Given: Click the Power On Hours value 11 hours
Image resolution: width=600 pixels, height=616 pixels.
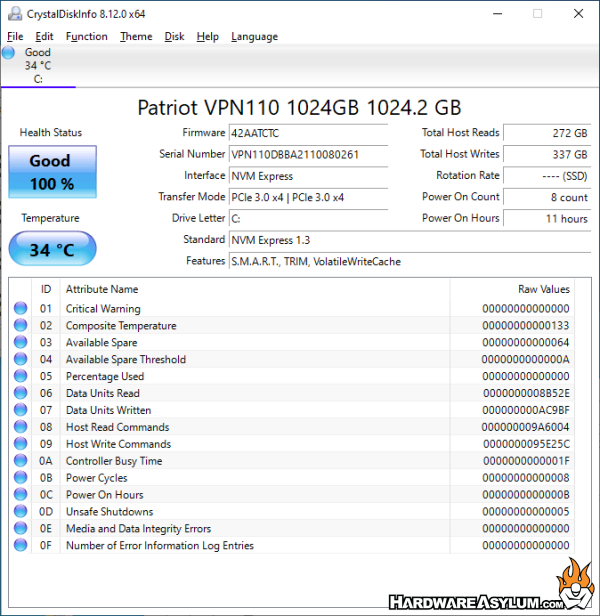Looking at the screenshot, I should coord(547,218).
